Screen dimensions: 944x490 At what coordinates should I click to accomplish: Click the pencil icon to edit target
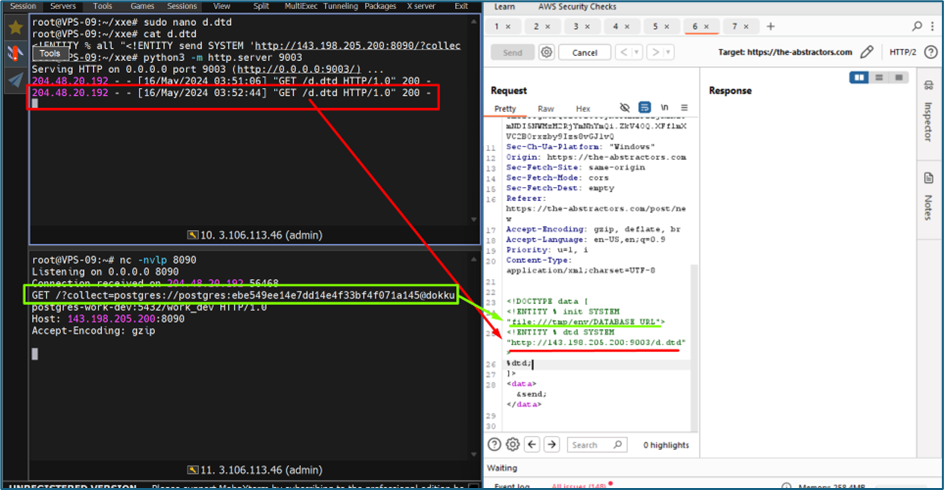(x=866, y=52)
